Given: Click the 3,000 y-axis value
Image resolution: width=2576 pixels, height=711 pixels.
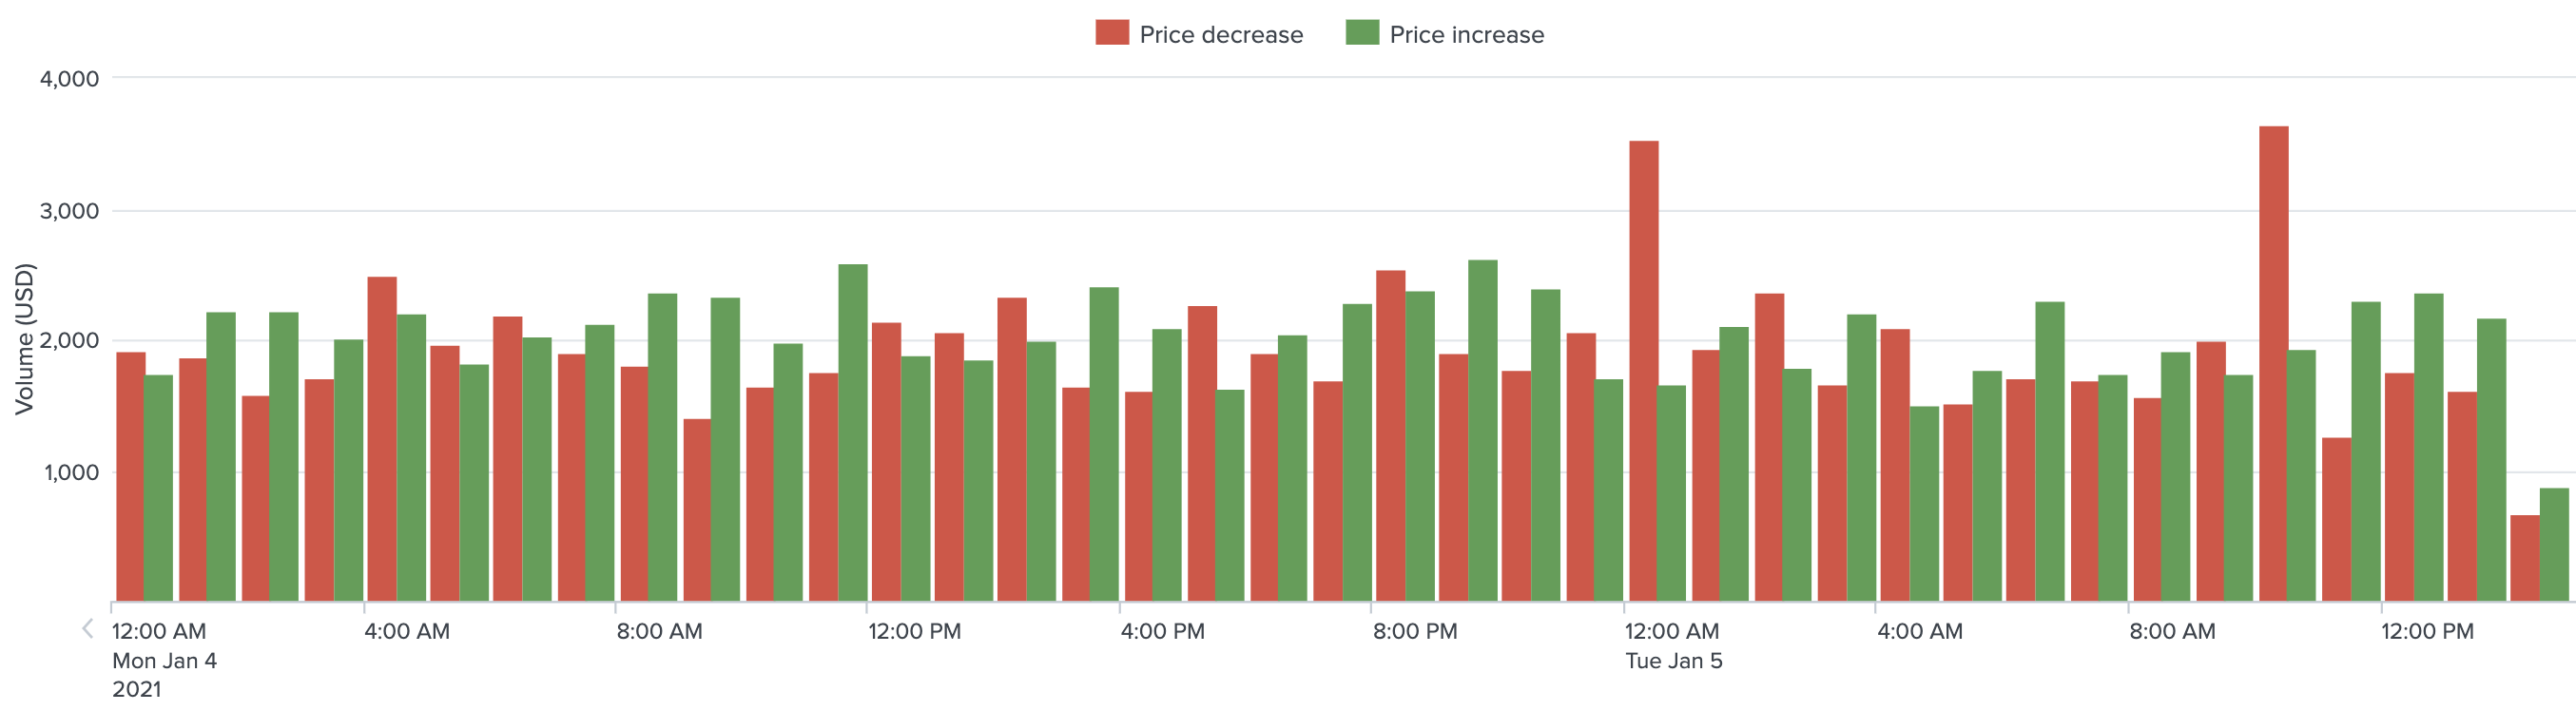Looking at the screenshot, I should tap(69, 211).
